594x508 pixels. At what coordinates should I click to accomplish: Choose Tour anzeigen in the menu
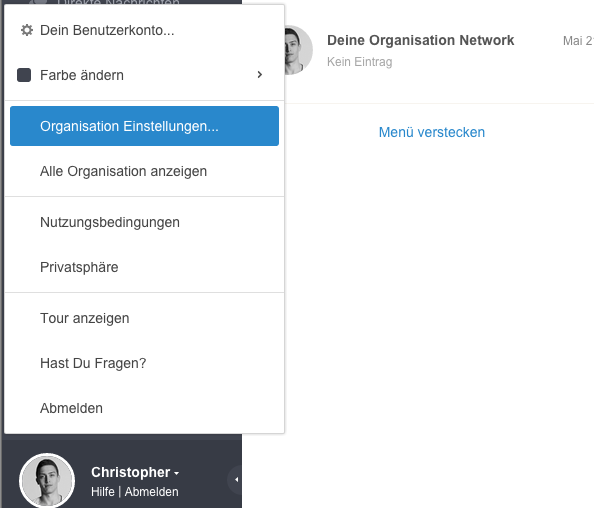pyautogui.click(x=144, y=318)
